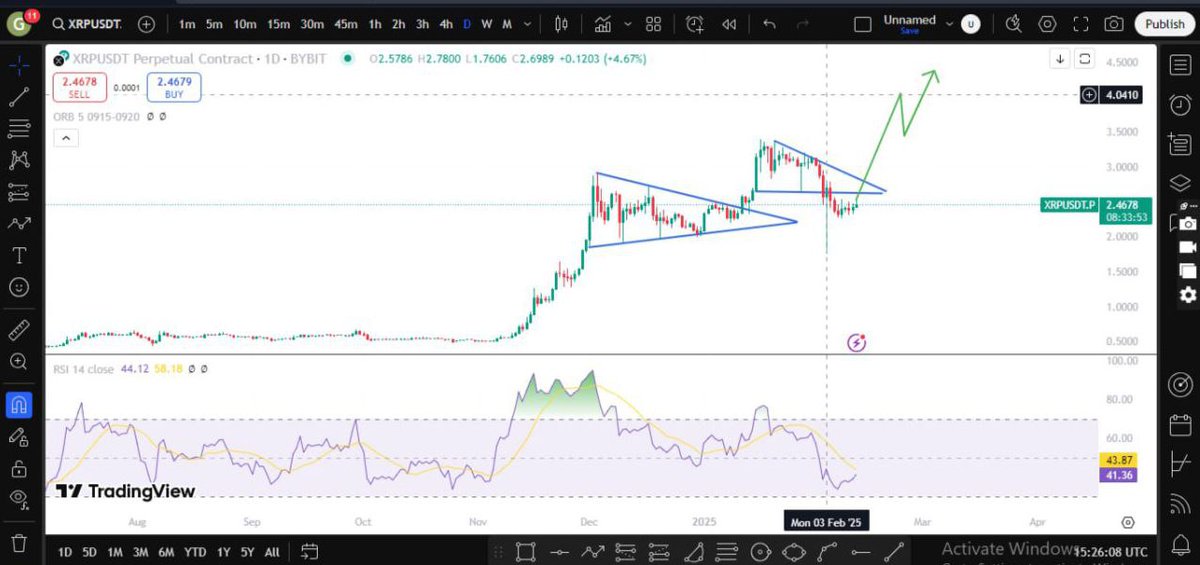Viewport: 1200px width, 565px height.
Task: Switch to 15m timeframe
Action: pyautogui.click(x=278, y=24)
